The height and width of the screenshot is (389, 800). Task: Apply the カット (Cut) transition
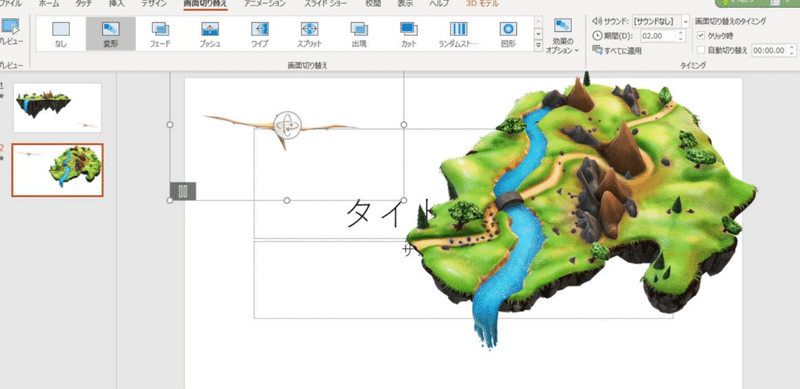pos(409,34)
